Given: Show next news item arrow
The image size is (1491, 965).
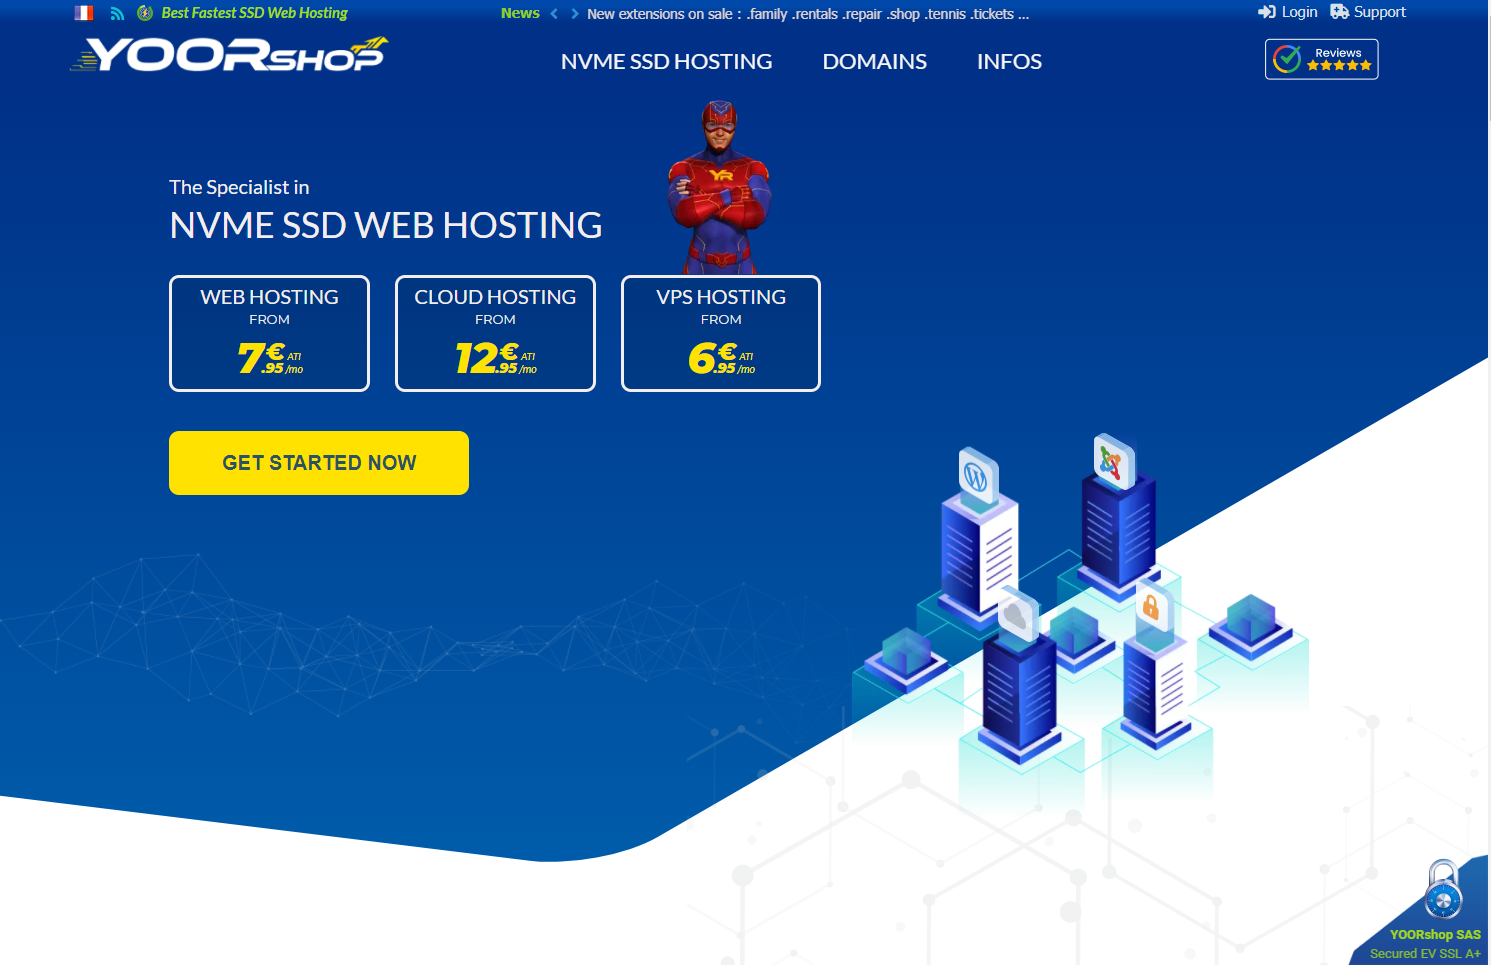Looking at the screenshot, I should [575, 14].
